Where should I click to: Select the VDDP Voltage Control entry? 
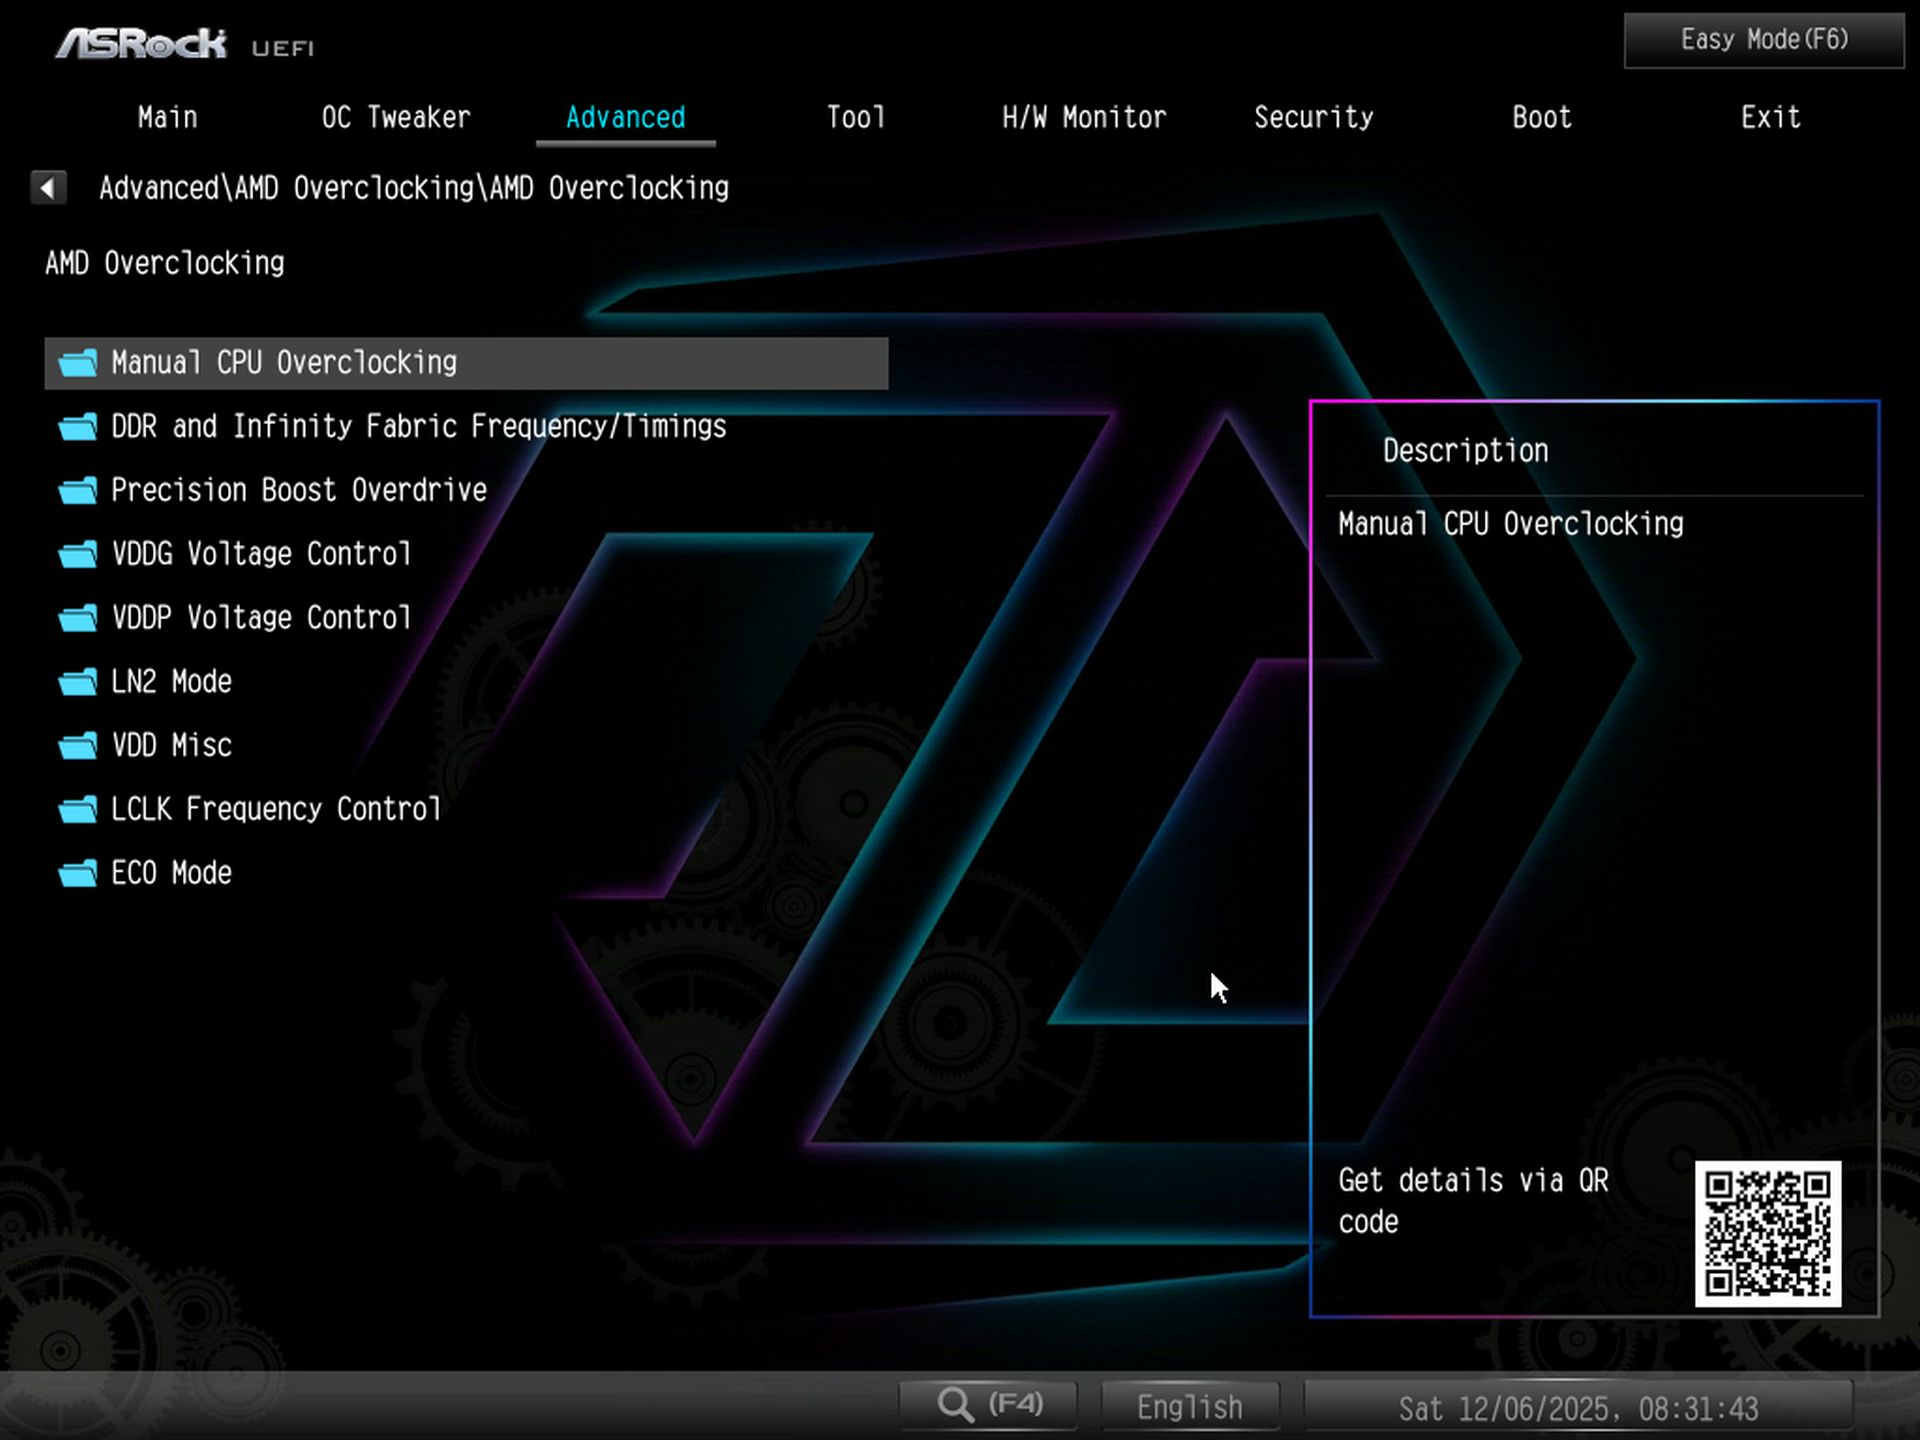pos(260,617)
